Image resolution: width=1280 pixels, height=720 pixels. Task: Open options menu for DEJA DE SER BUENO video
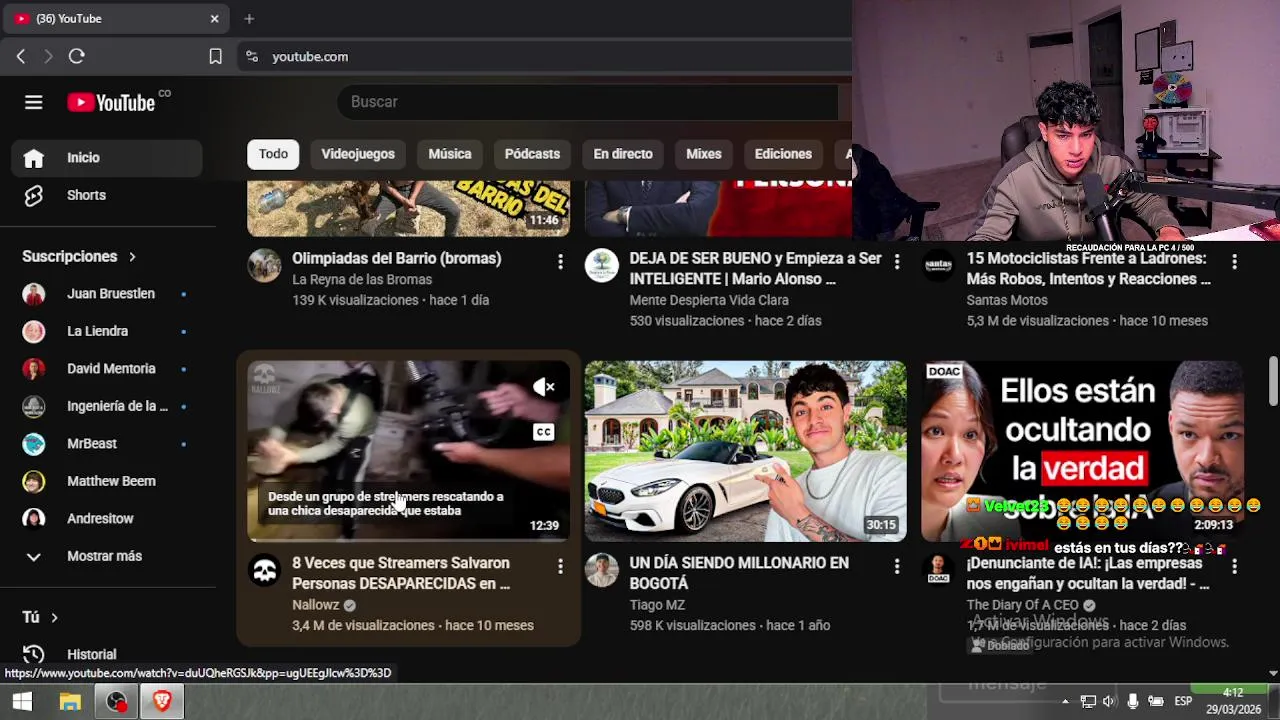tap(897, 262)
